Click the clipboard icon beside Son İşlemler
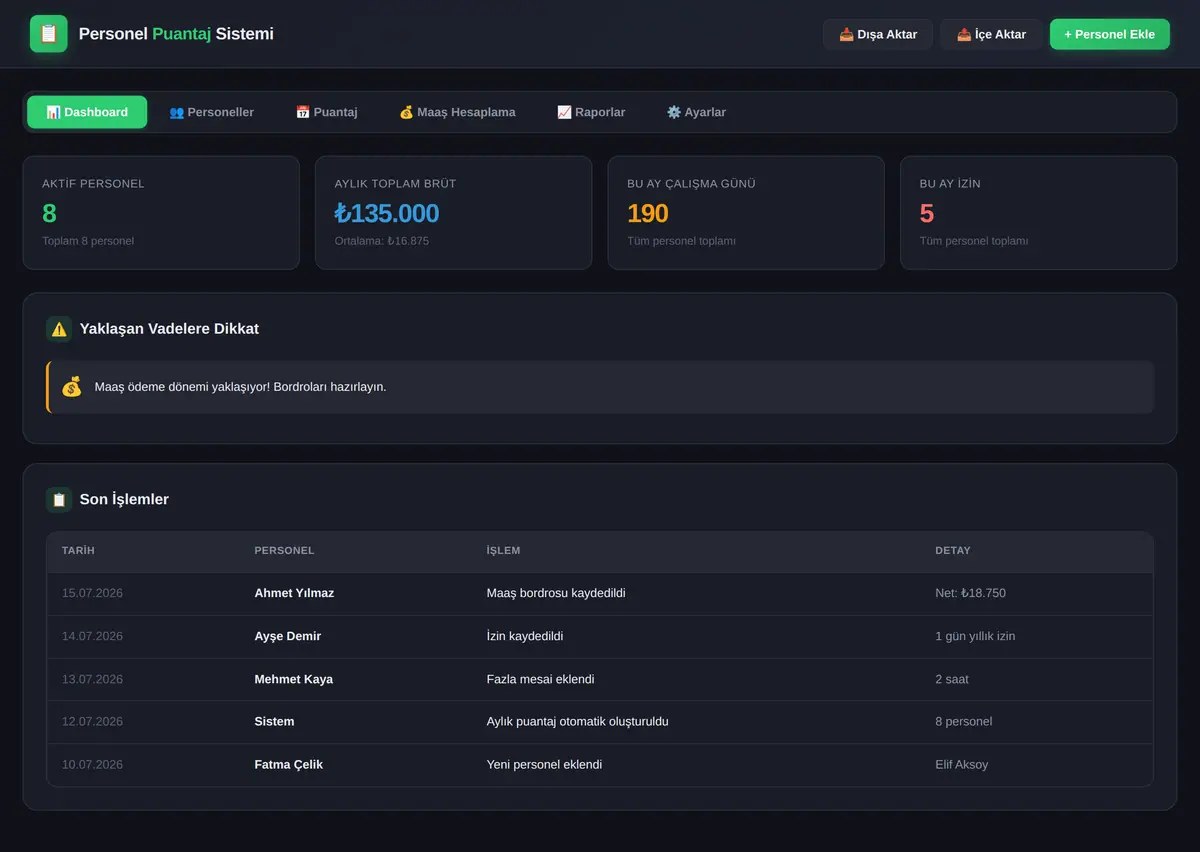Viewport: 1200px width, 852px height. pyautogui.click(x=59, y=500)
